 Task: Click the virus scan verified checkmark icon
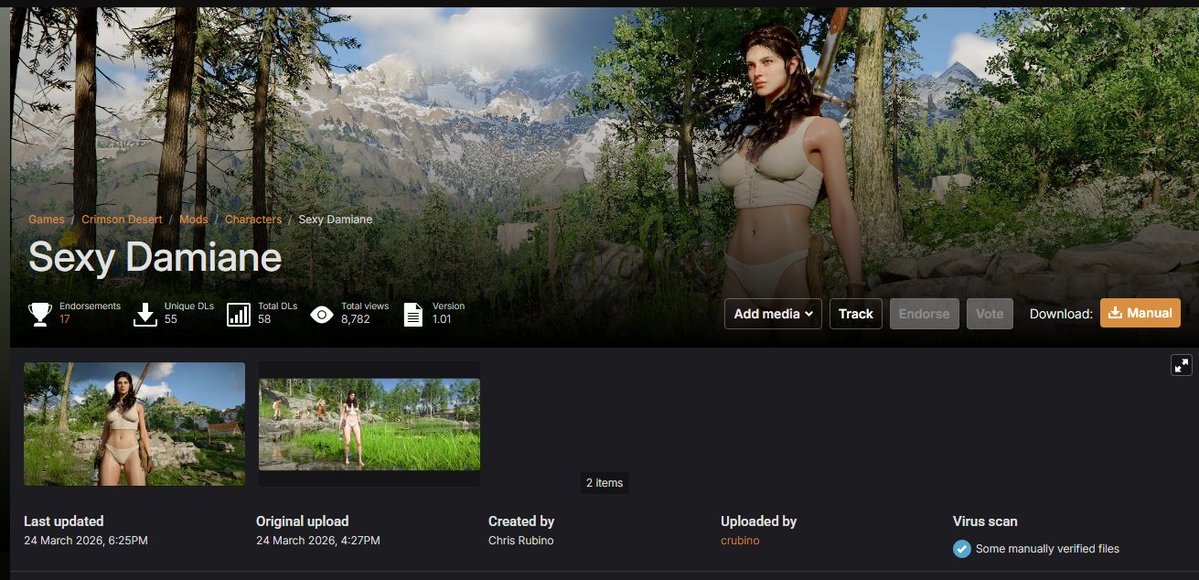tap(962, 549)
